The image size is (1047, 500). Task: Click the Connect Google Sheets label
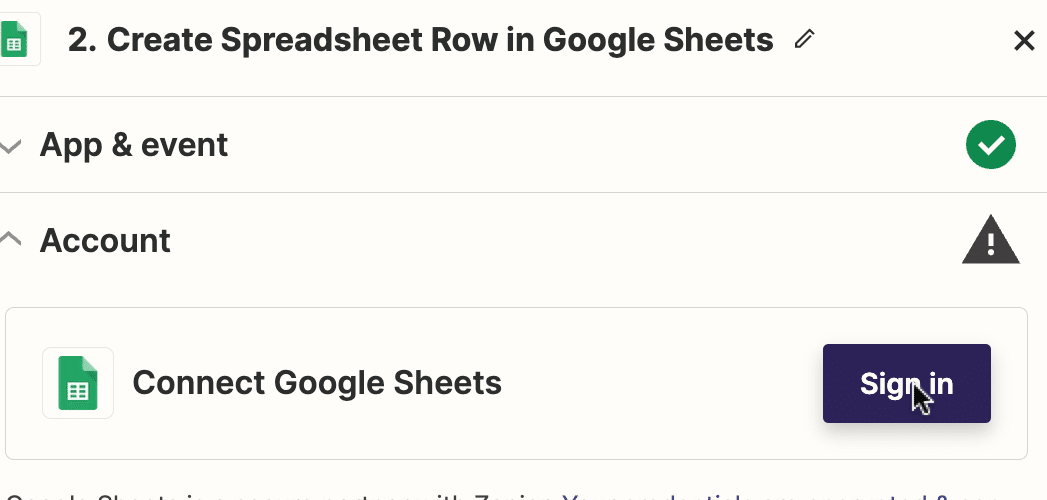point(317,383)
